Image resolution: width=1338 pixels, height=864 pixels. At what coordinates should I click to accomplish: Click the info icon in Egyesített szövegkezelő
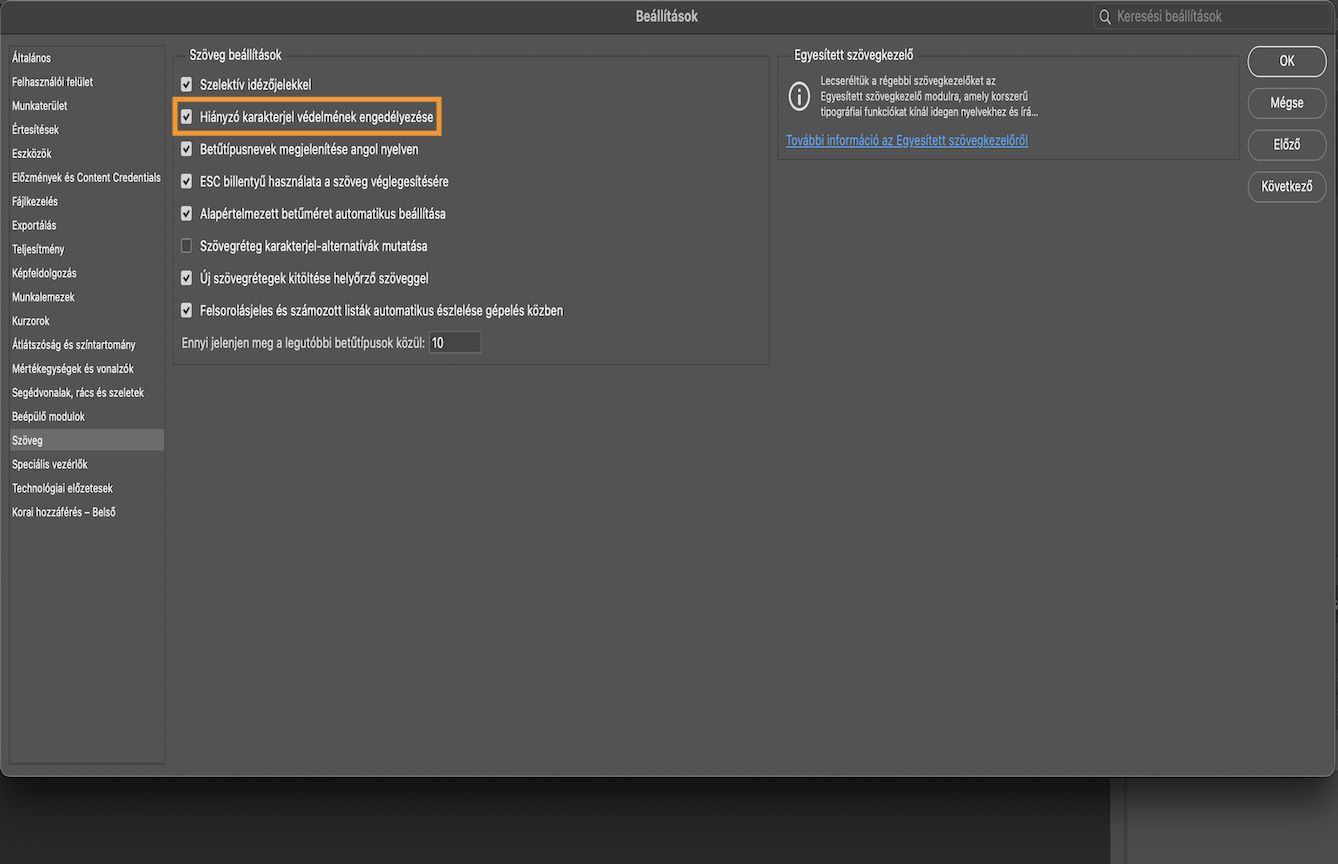click(x=799, y=96)
